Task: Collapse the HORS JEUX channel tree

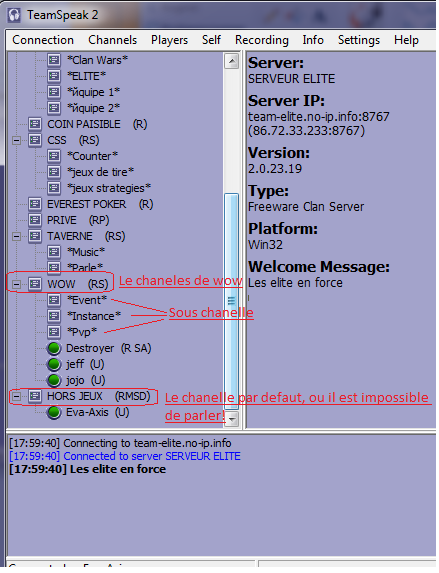Action: (16, 396)
